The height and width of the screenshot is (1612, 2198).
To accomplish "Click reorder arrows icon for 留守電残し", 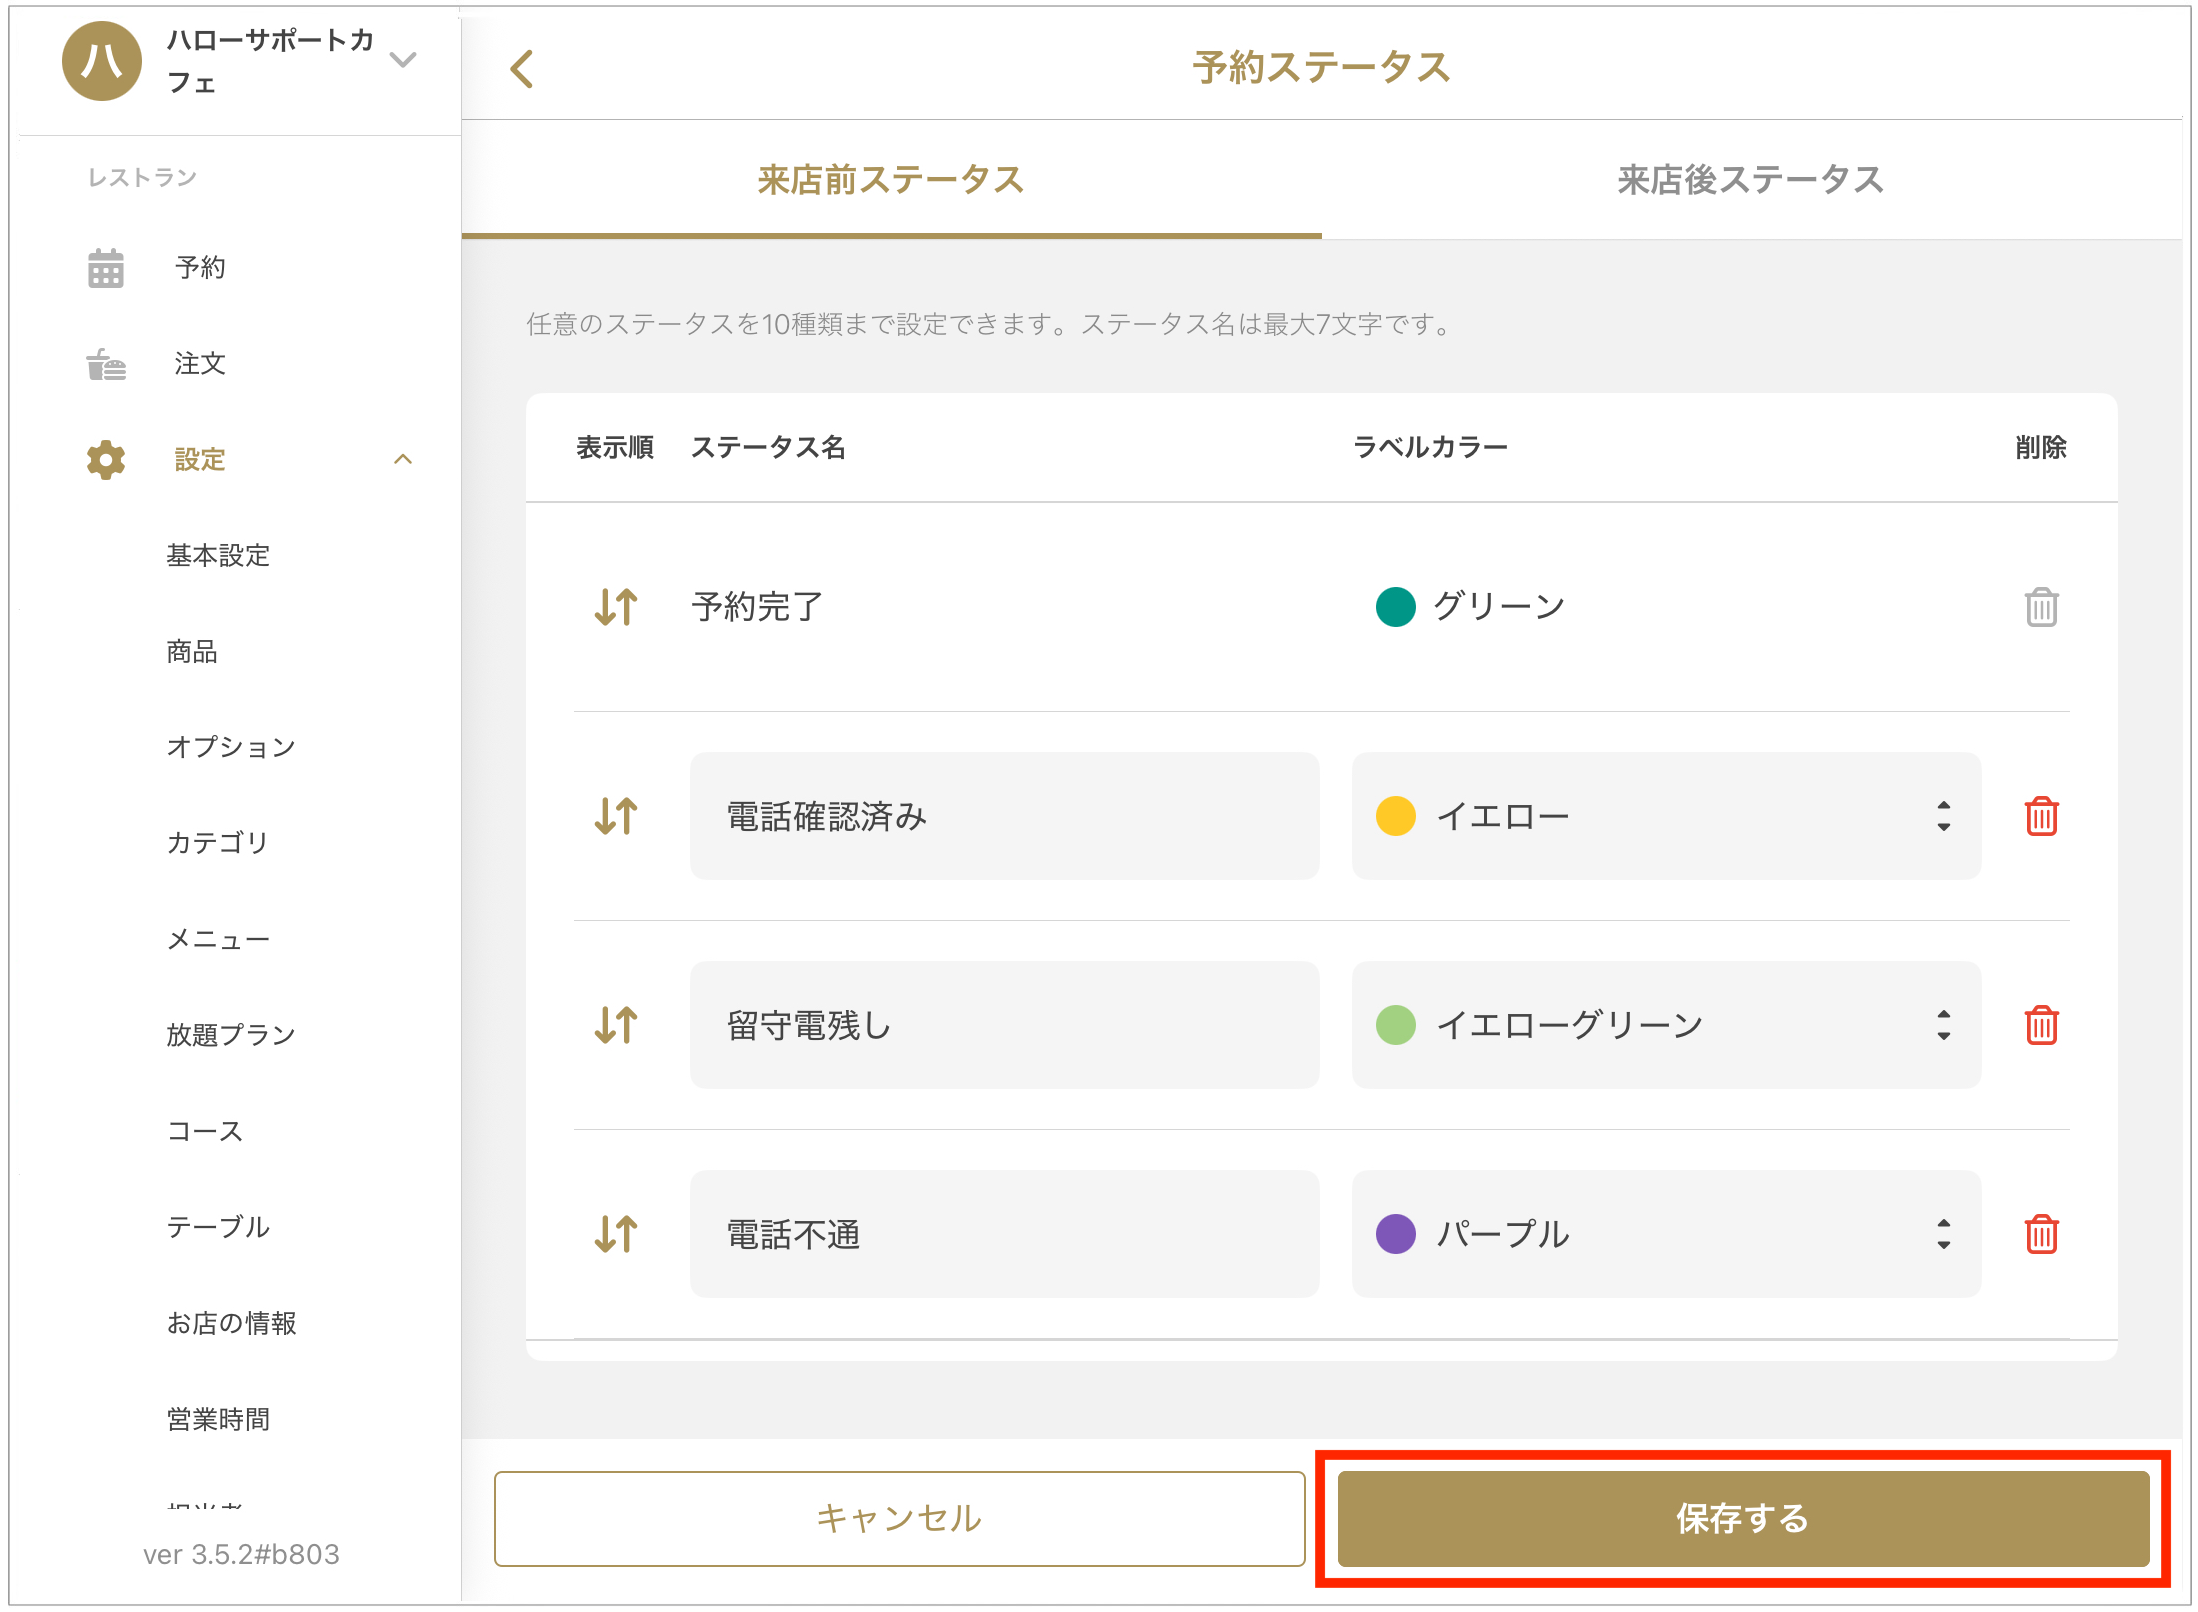I will [615, 1025].
